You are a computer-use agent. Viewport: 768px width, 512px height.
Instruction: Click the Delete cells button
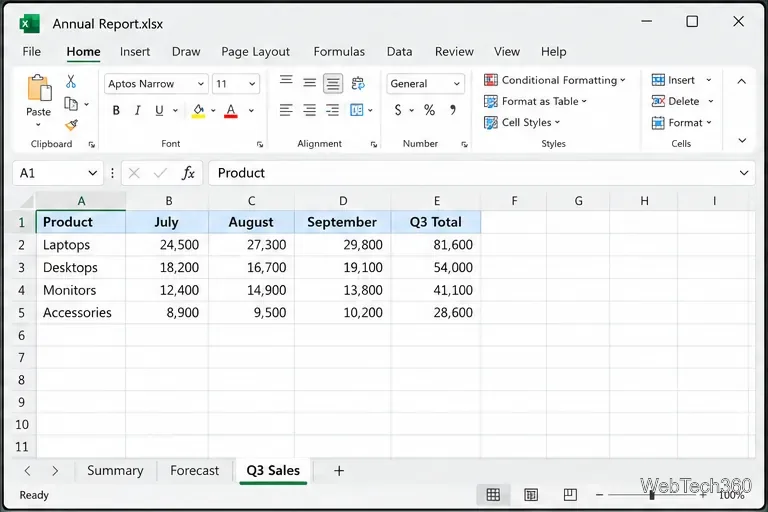(675, 101)
